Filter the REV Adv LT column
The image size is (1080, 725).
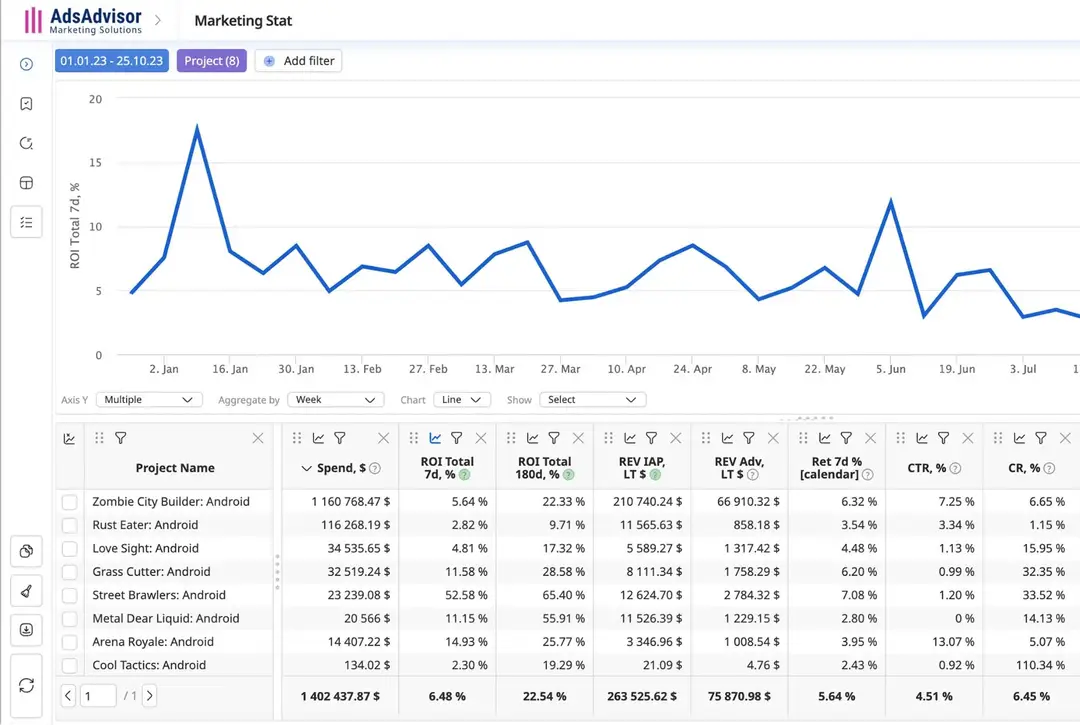coord(749,438)
